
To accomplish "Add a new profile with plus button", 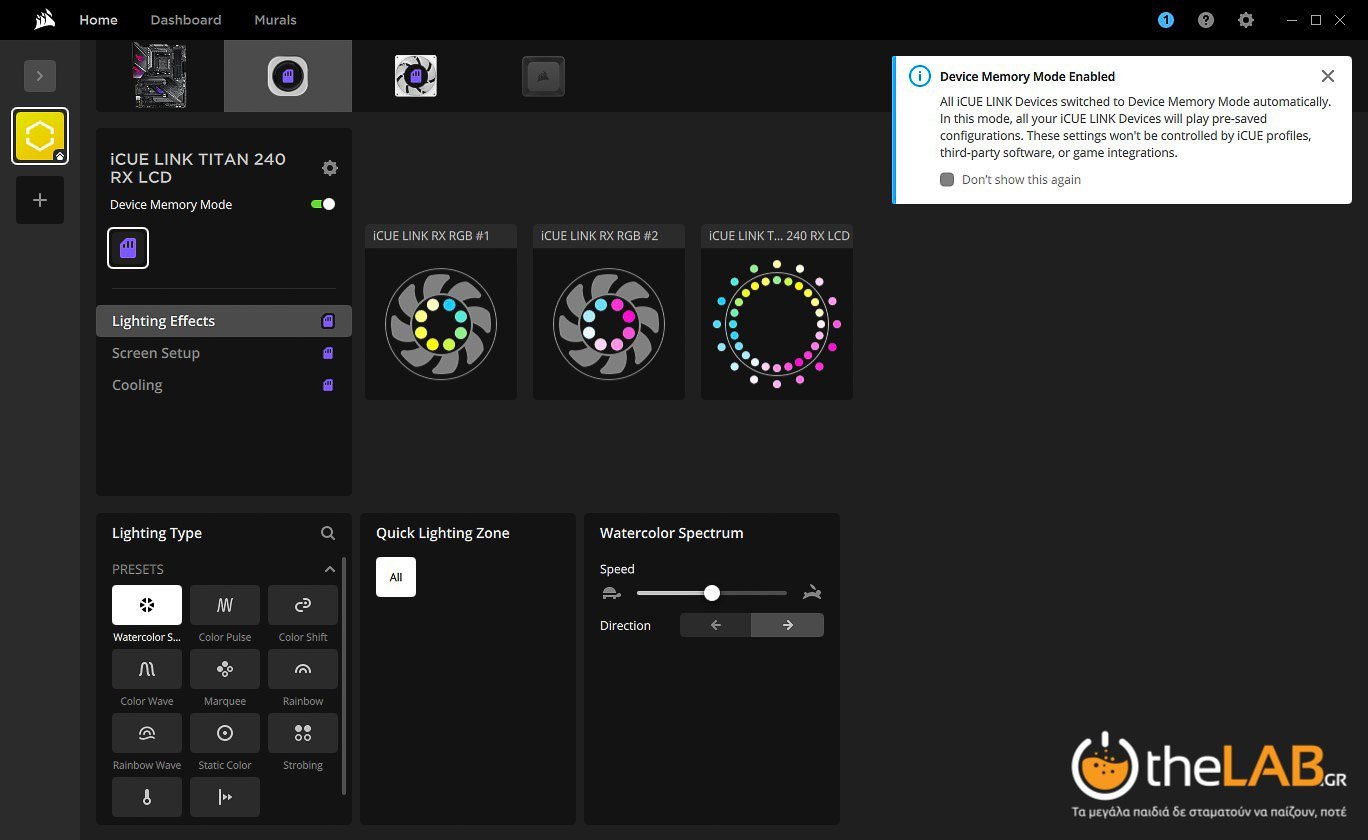I will coord(40,200).
